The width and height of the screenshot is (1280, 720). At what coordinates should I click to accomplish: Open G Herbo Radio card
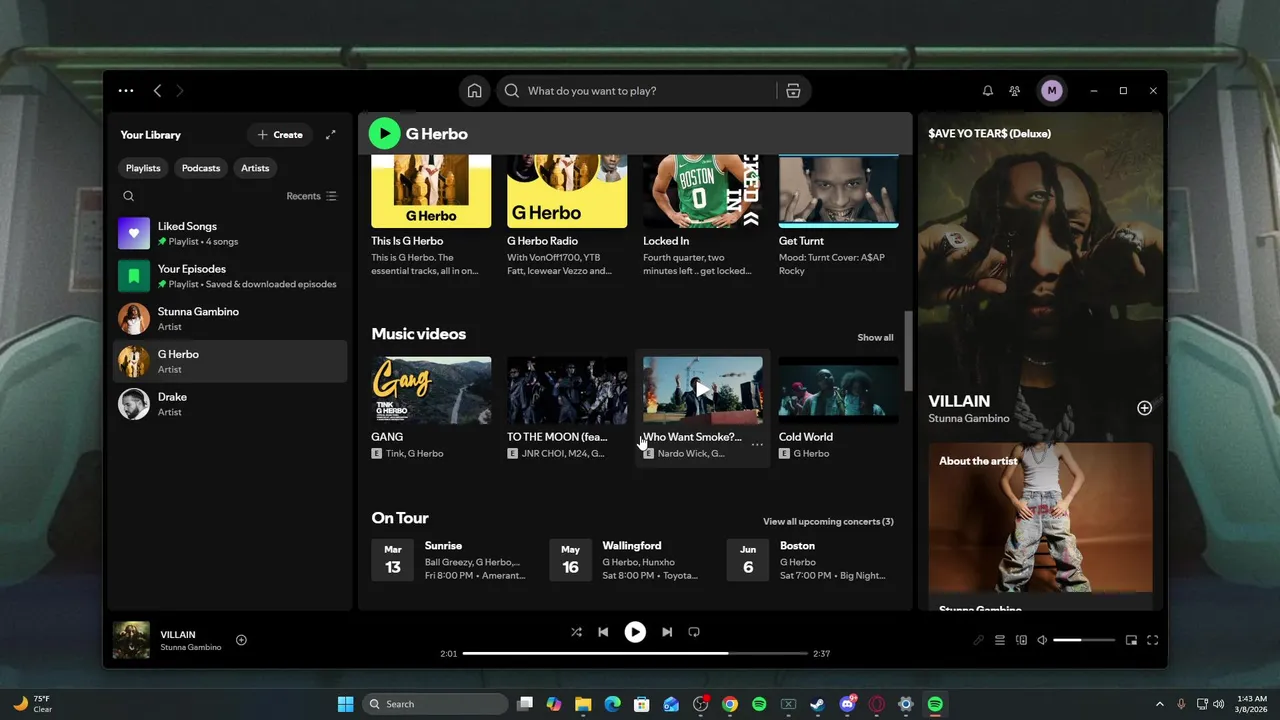[567, 218]
